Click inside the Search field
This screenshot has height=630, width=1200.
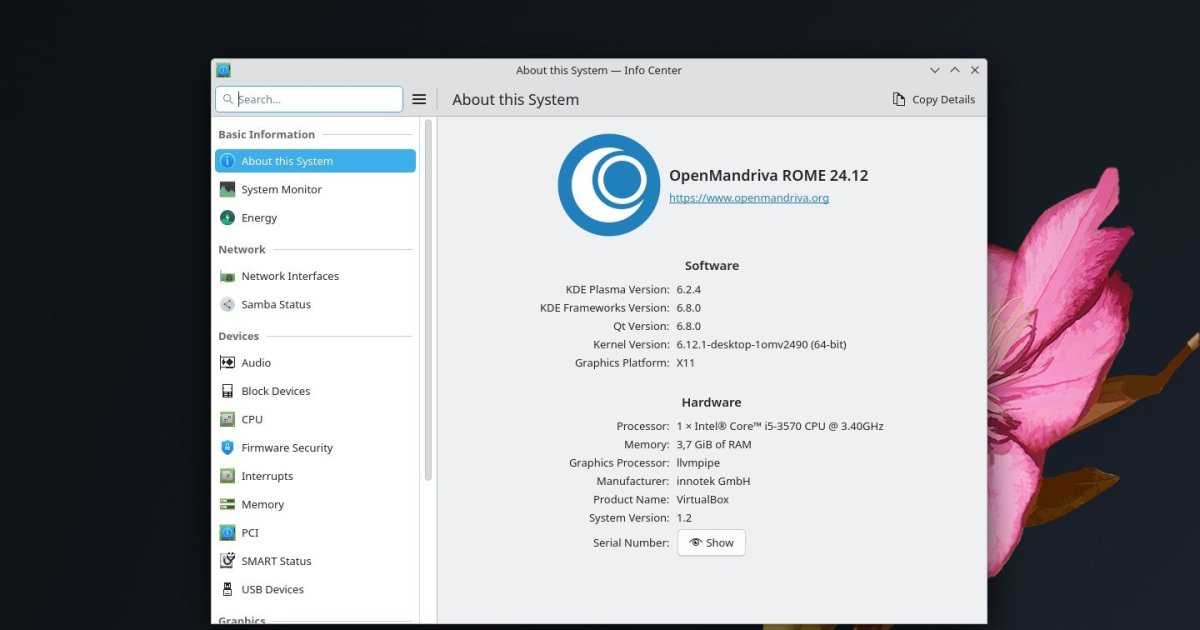pyautogui.click(x=308, y=99)
